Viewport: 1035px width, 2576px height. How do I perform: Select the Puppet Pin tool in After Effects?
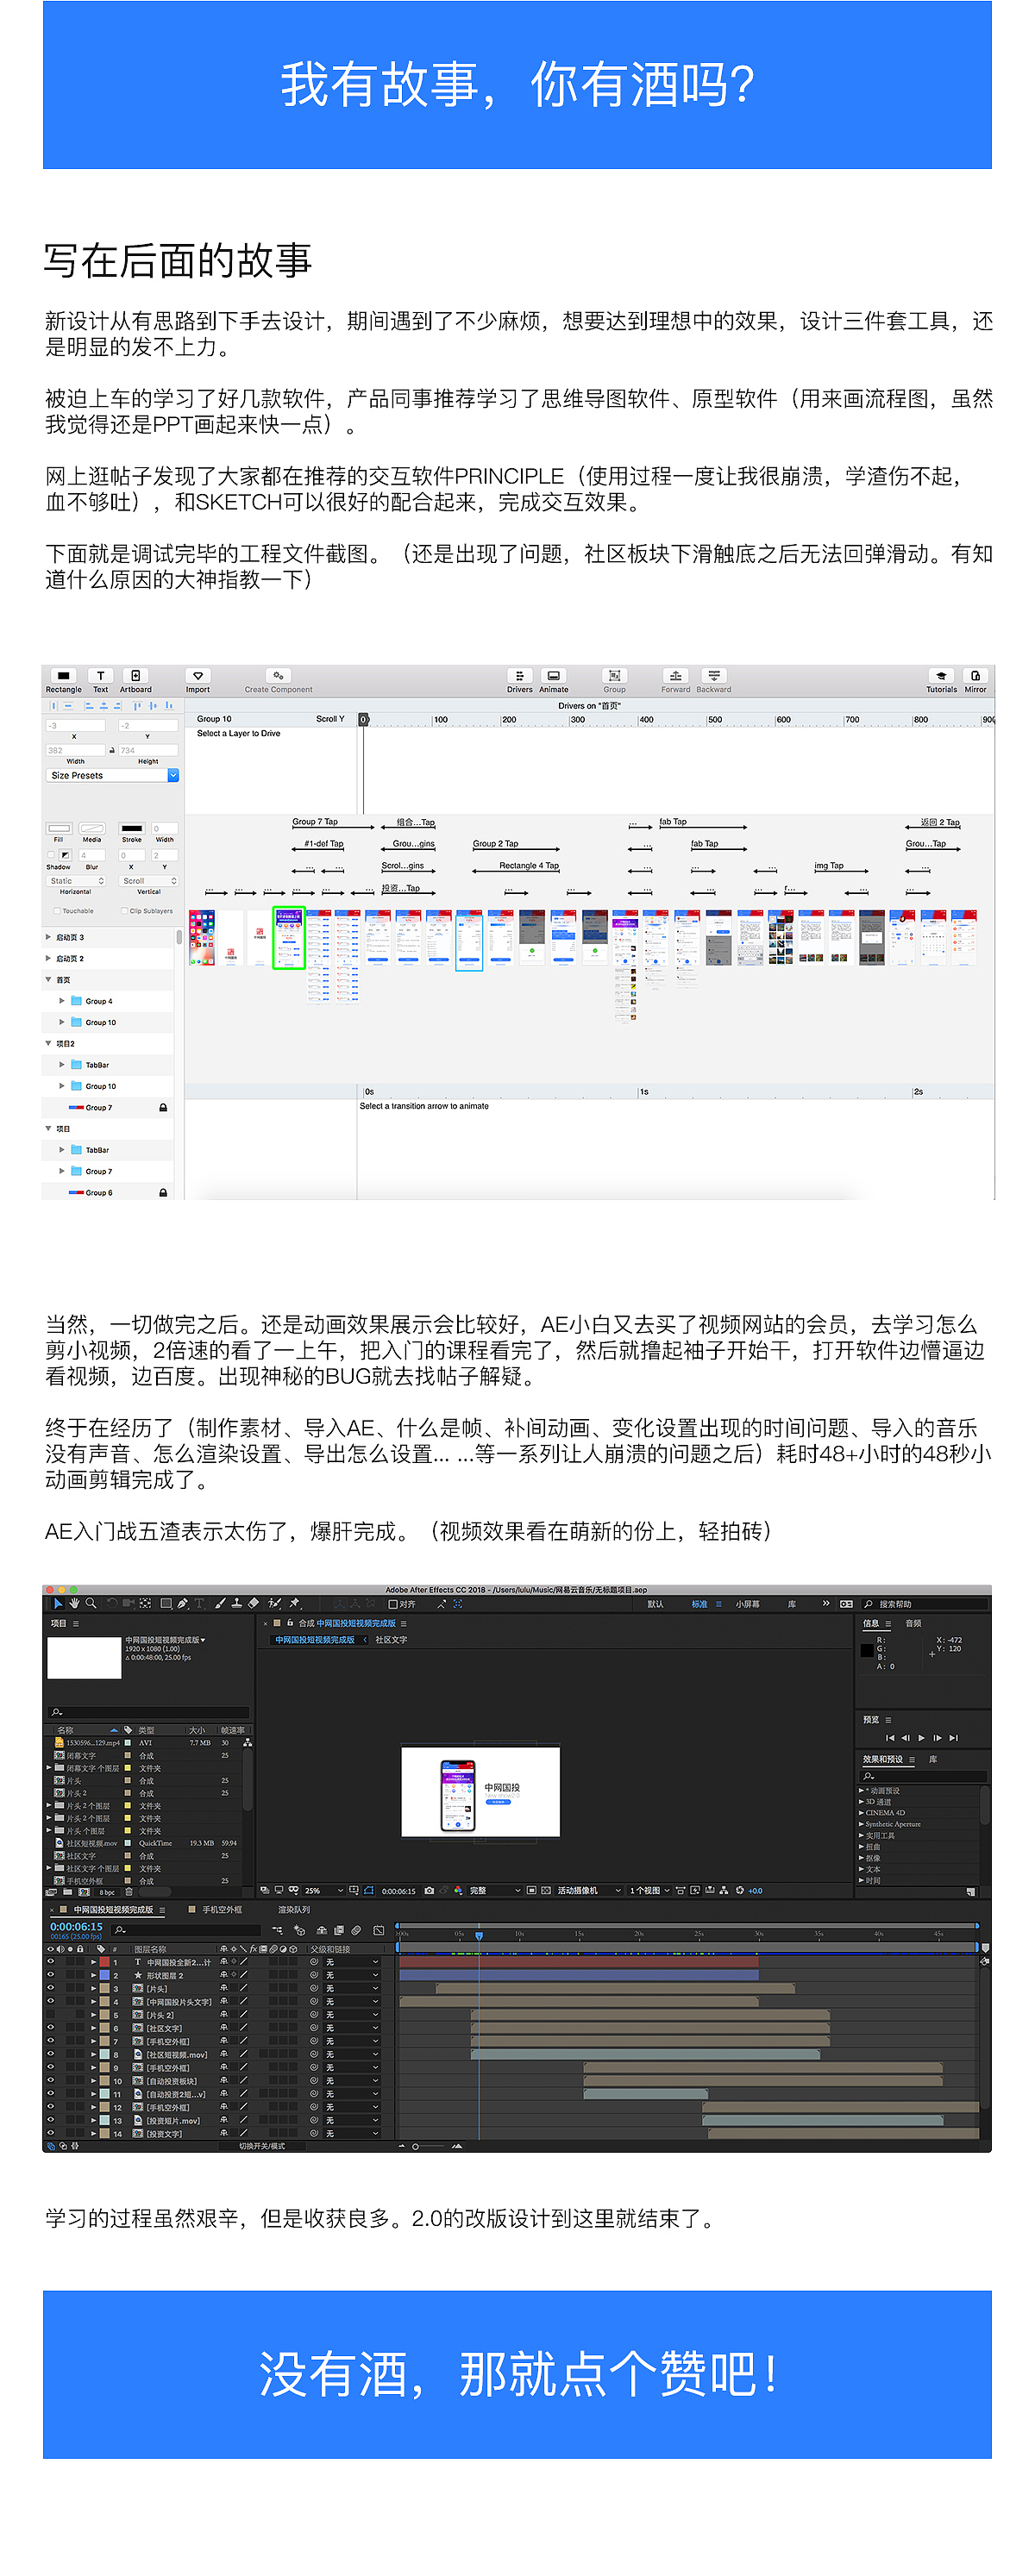click(x=295, y=1603)
